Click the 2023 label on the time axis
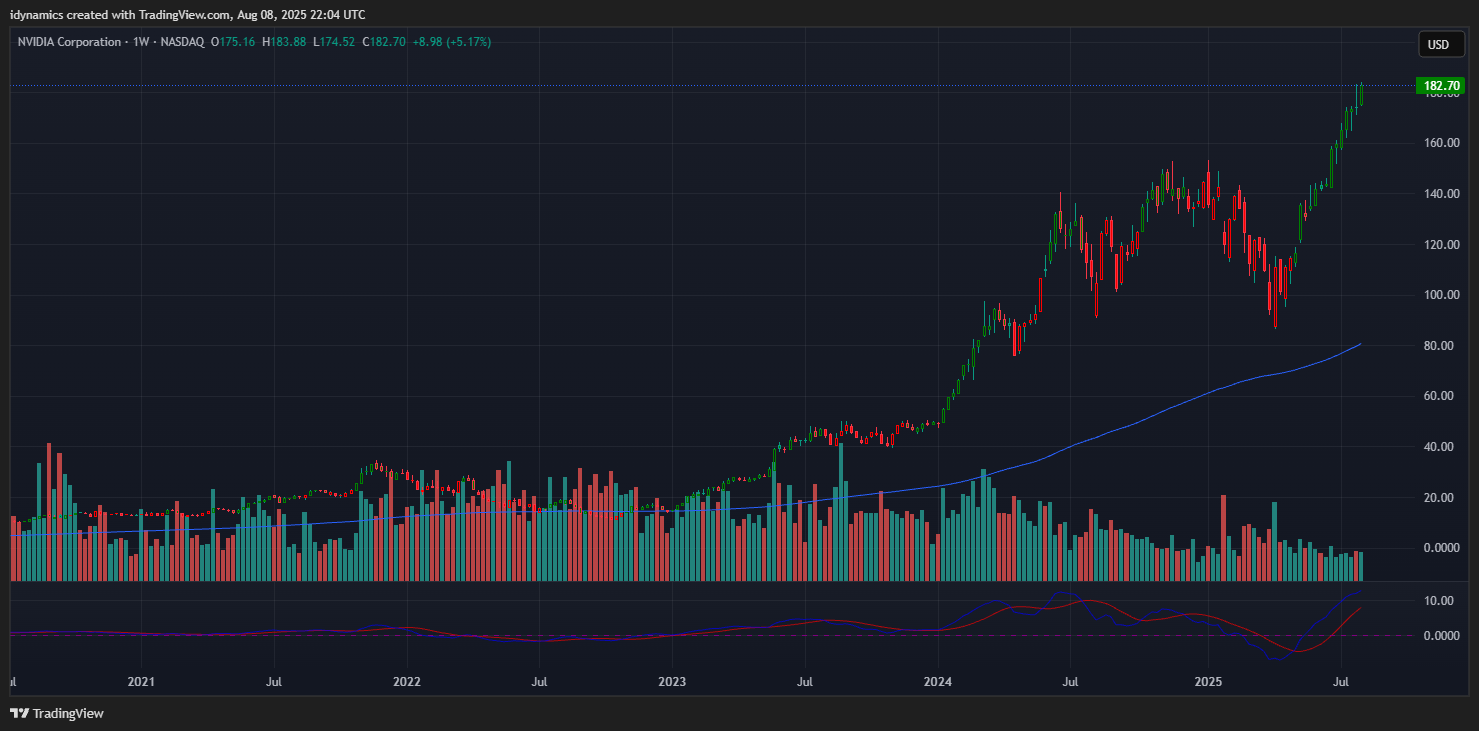The width and height of the screenshot is (1479, 731). tap(672, 682)
